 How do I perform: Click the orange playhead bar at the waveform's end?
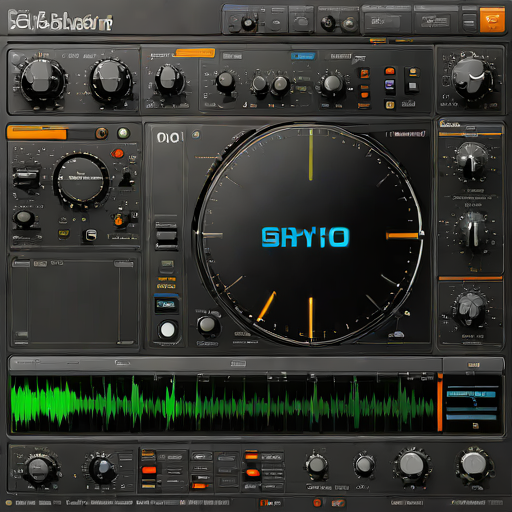tap(440, 403)
